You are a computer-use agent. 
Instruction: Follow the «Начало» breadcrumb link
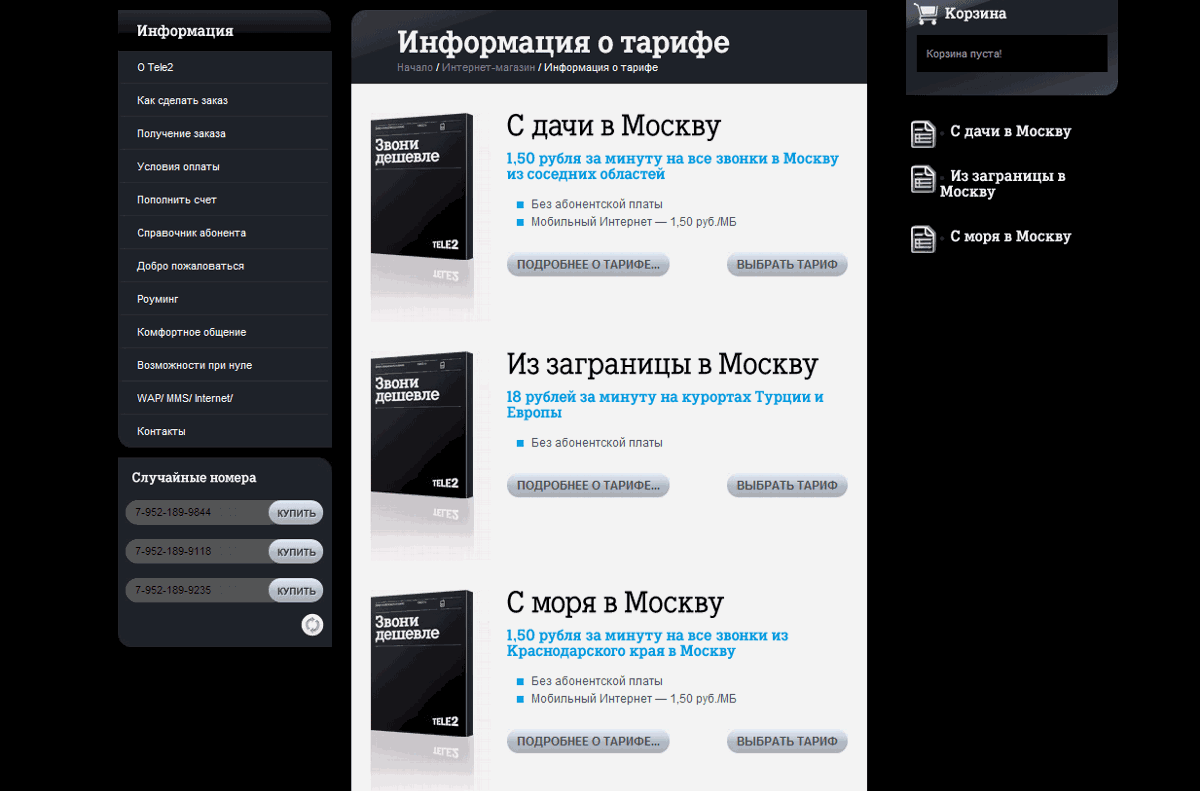tap(415, 68)
